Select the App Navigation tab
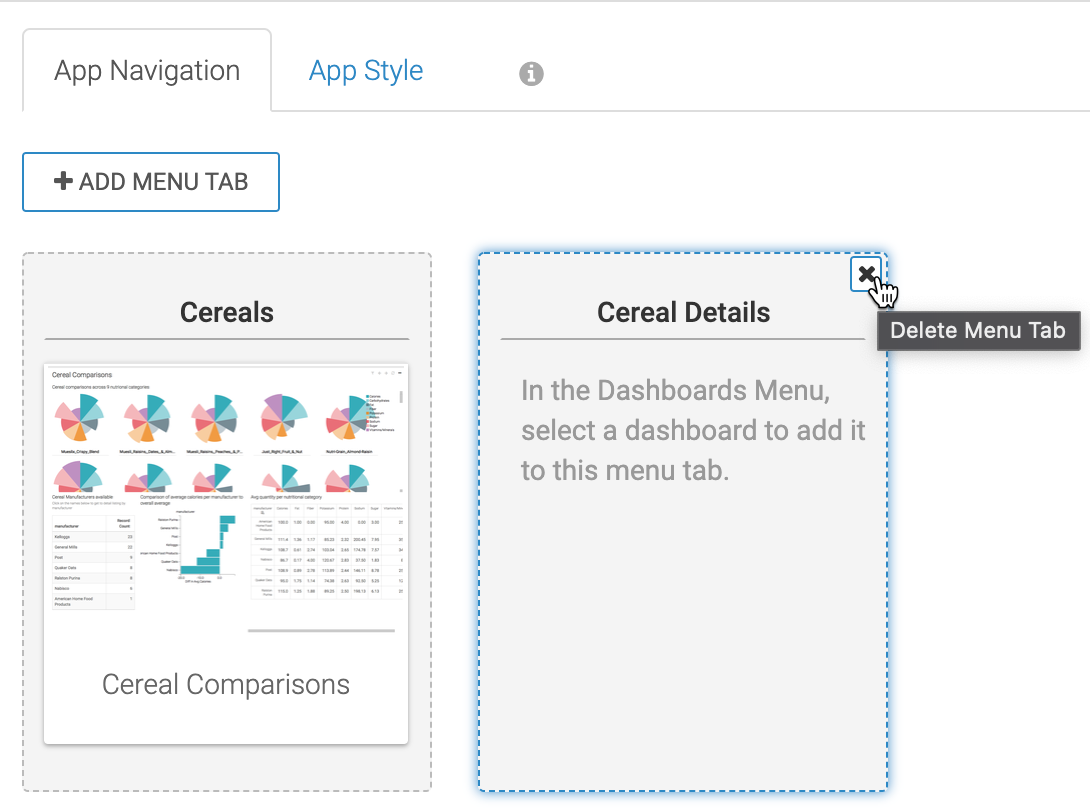 tap(147, 71)
